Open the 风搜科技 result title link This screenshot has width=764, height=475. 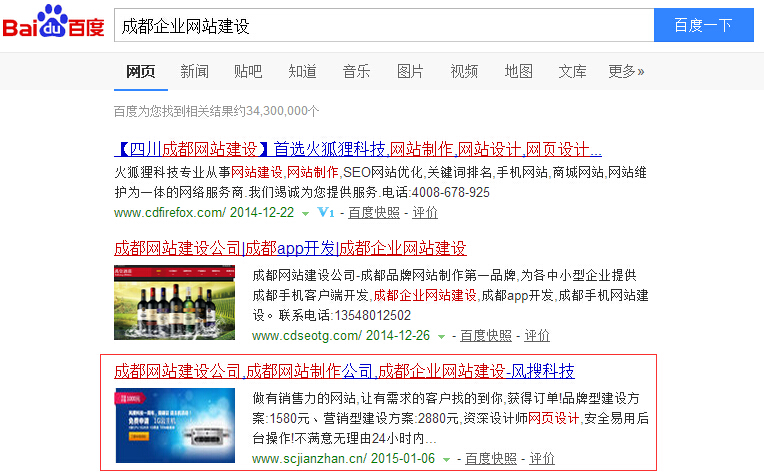(344, 372)
